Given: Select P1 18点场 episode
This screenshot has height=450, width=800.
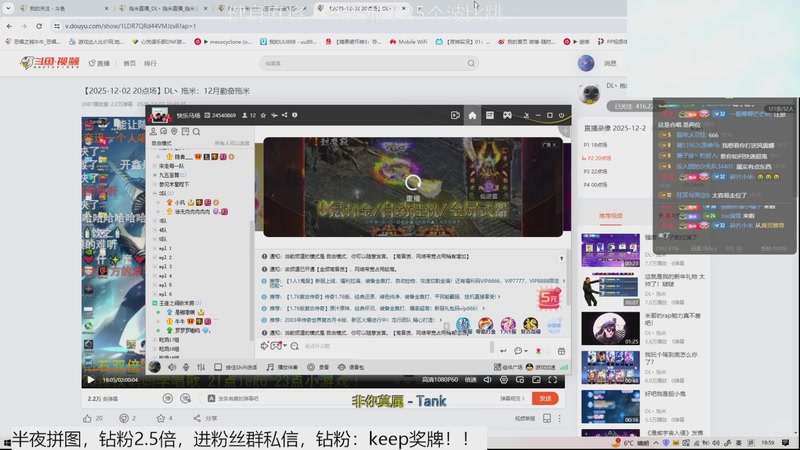Looking at the screenshot, I should tap(595, 145).
